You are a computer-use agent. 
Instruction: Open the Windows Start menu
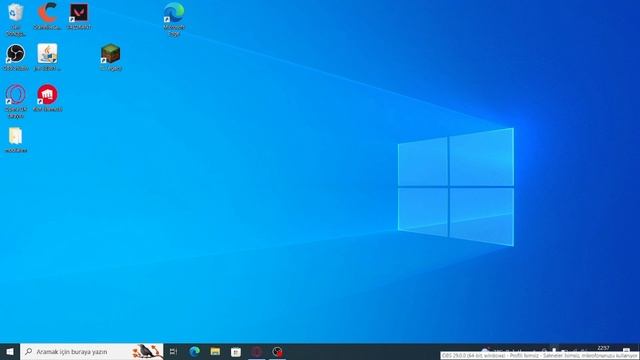click(10, 352)
